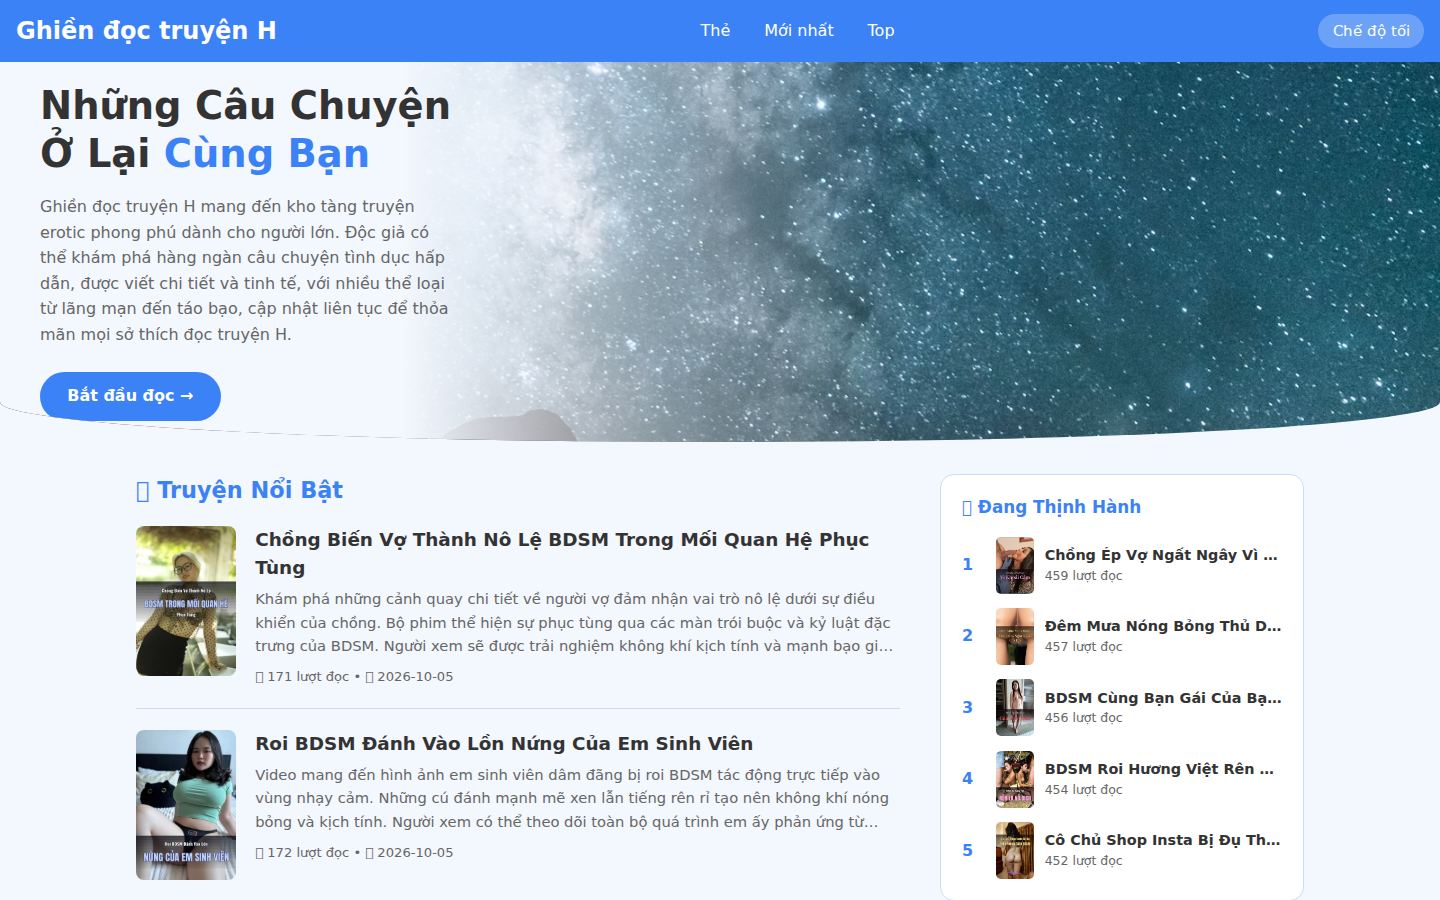This screenshot has height=900, width=1440.
Task: Click the hero paragraph beginning "Ghiền đọc truyện H mang đến"
Action: click(x=244, y=270)
